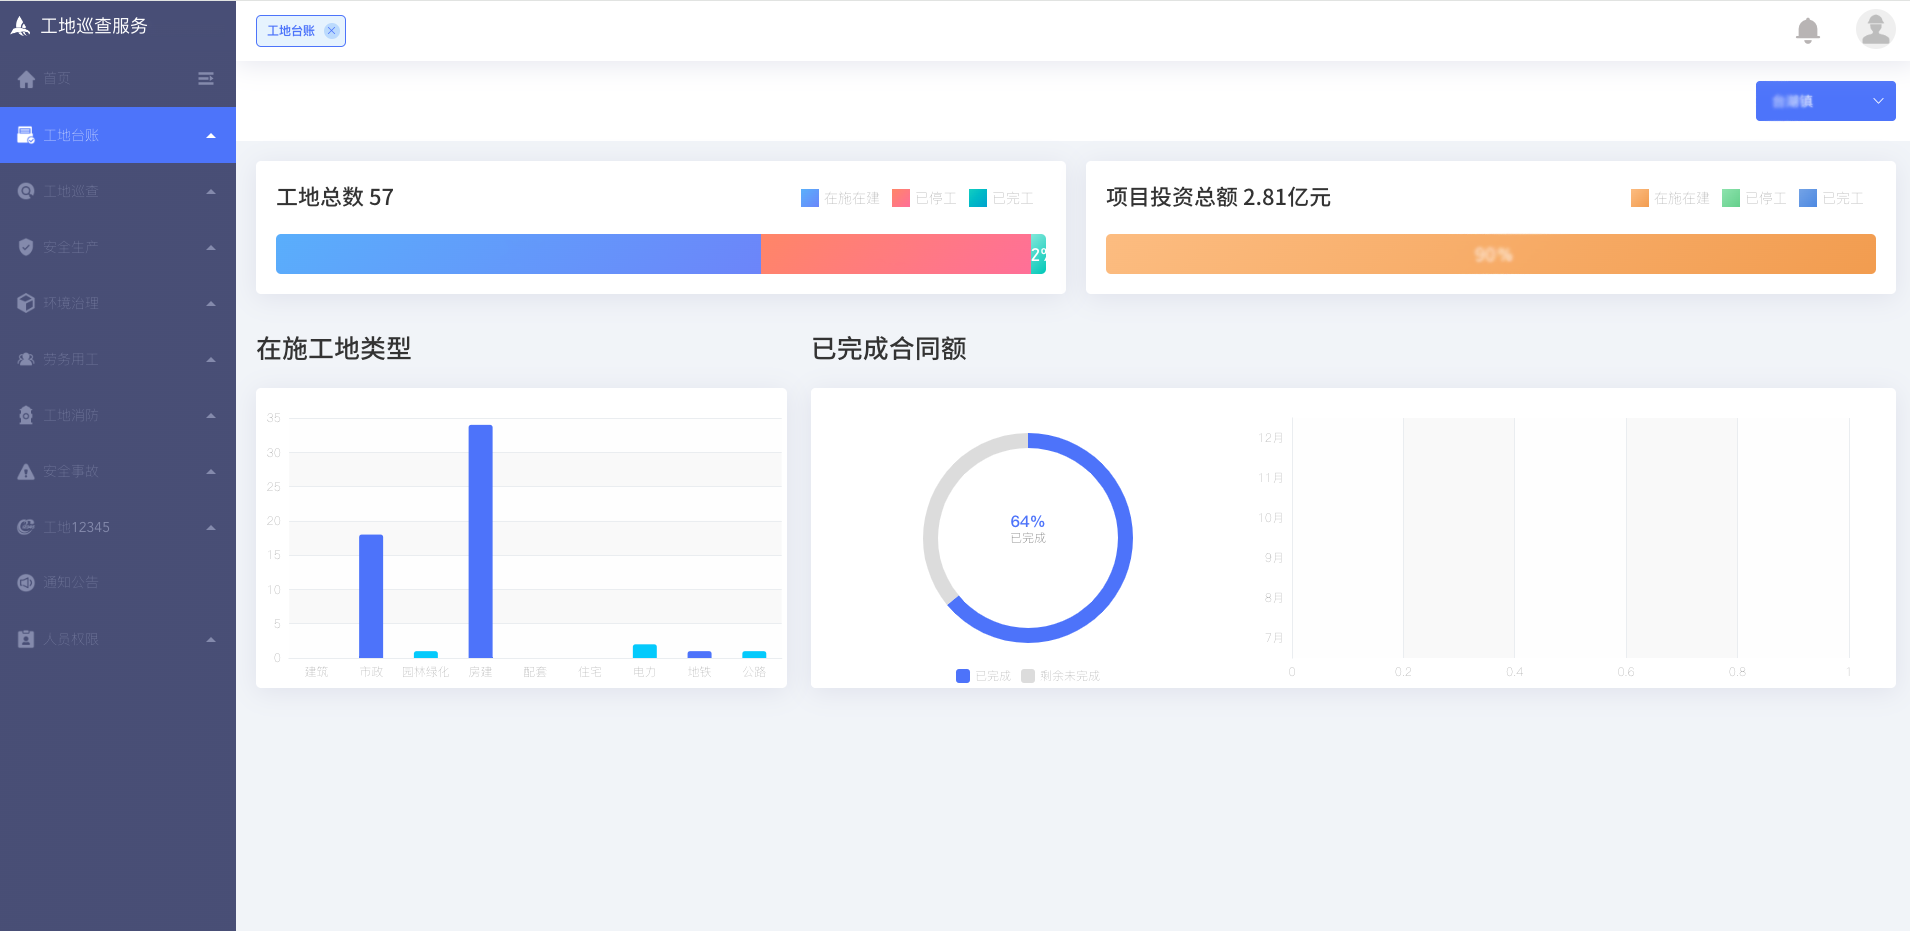Click the 工地巡查 inspection icon
1910x931 pixels.
pyautogui.click(x=26, y=191)
